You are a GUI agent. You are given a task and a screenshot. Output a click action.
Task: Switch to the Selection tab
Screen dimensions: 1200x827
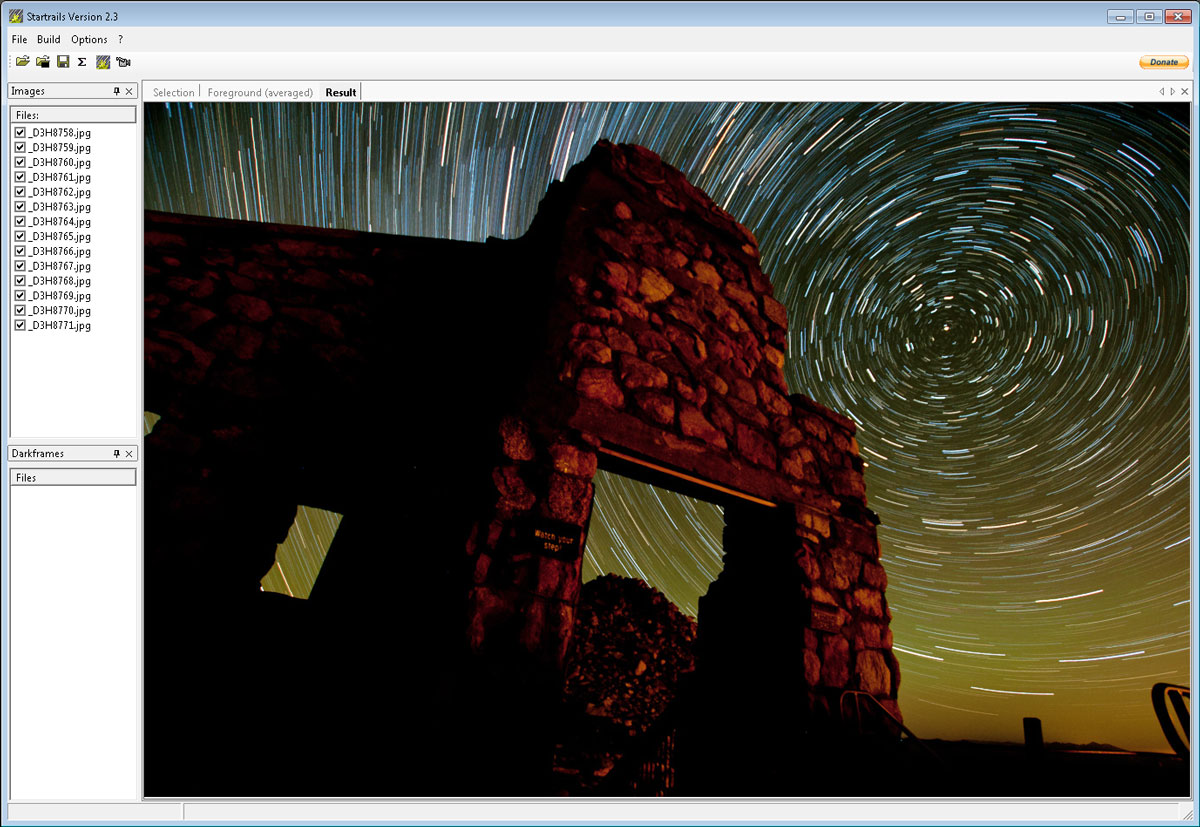(x=174, y=92)
